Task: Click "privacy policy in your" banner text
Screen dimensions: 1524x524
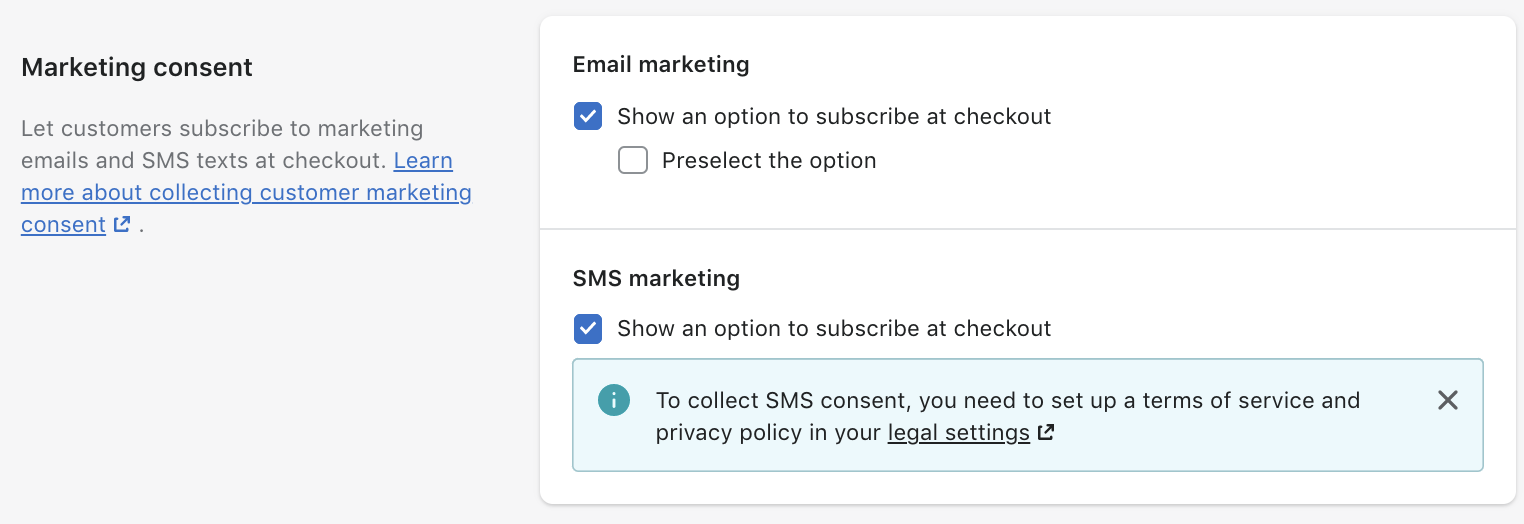Action: pos(768,433)
